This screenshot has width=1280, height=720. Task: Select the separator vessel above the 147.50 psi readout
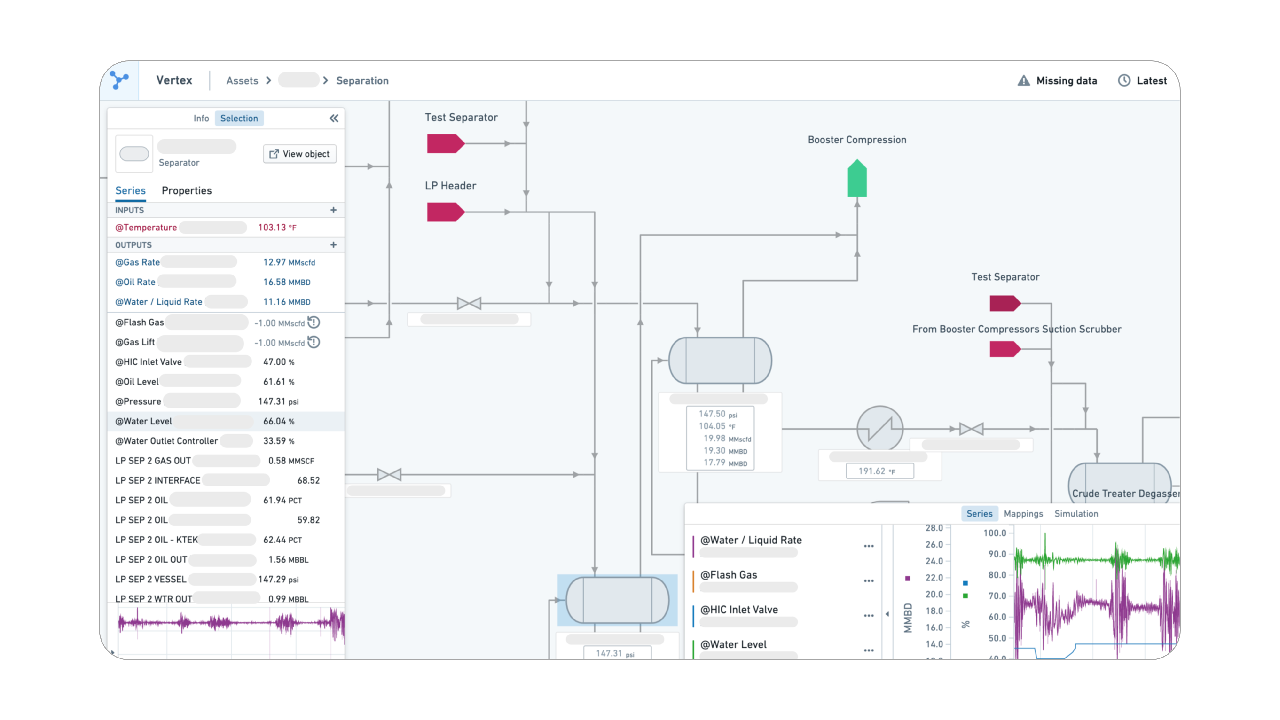click(x=720, y=360)
